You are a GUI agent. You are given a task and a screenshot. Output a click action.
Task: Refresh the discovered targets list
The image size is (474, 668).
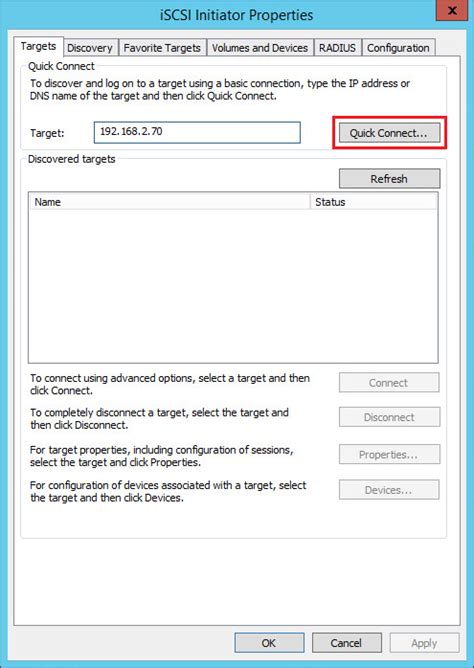389,179
